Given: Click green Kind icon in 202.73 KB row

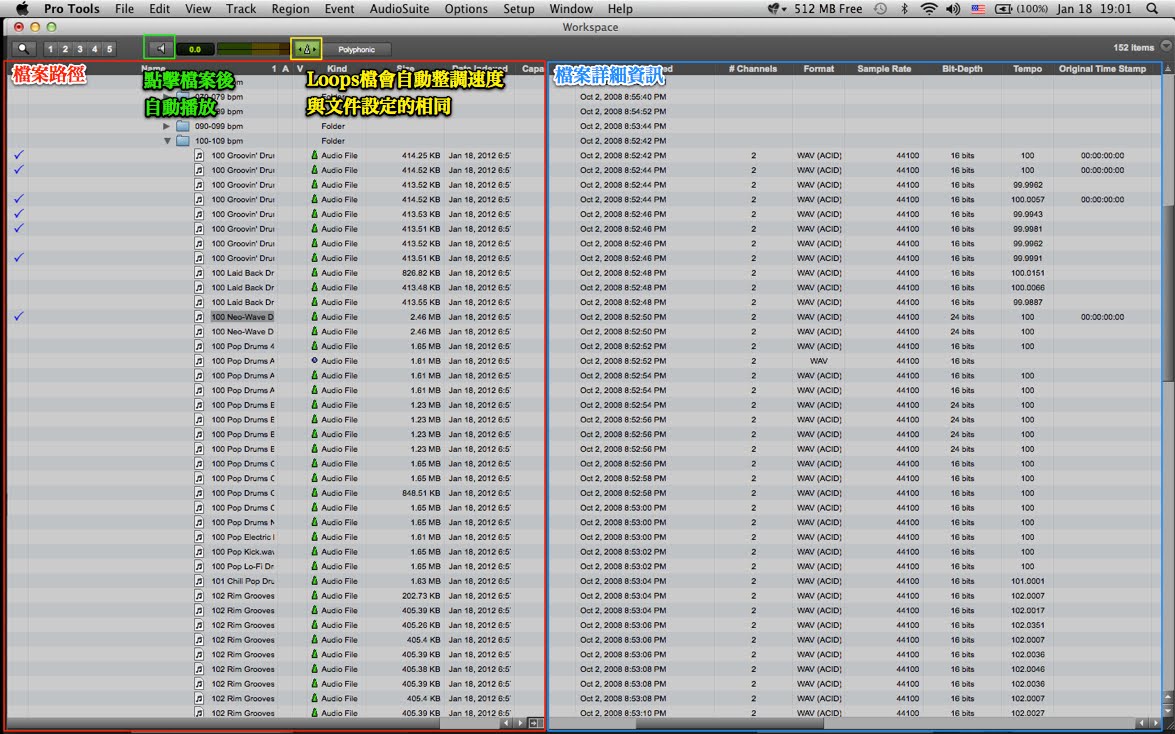Looking at the screenshot, I should pos(315,595).
